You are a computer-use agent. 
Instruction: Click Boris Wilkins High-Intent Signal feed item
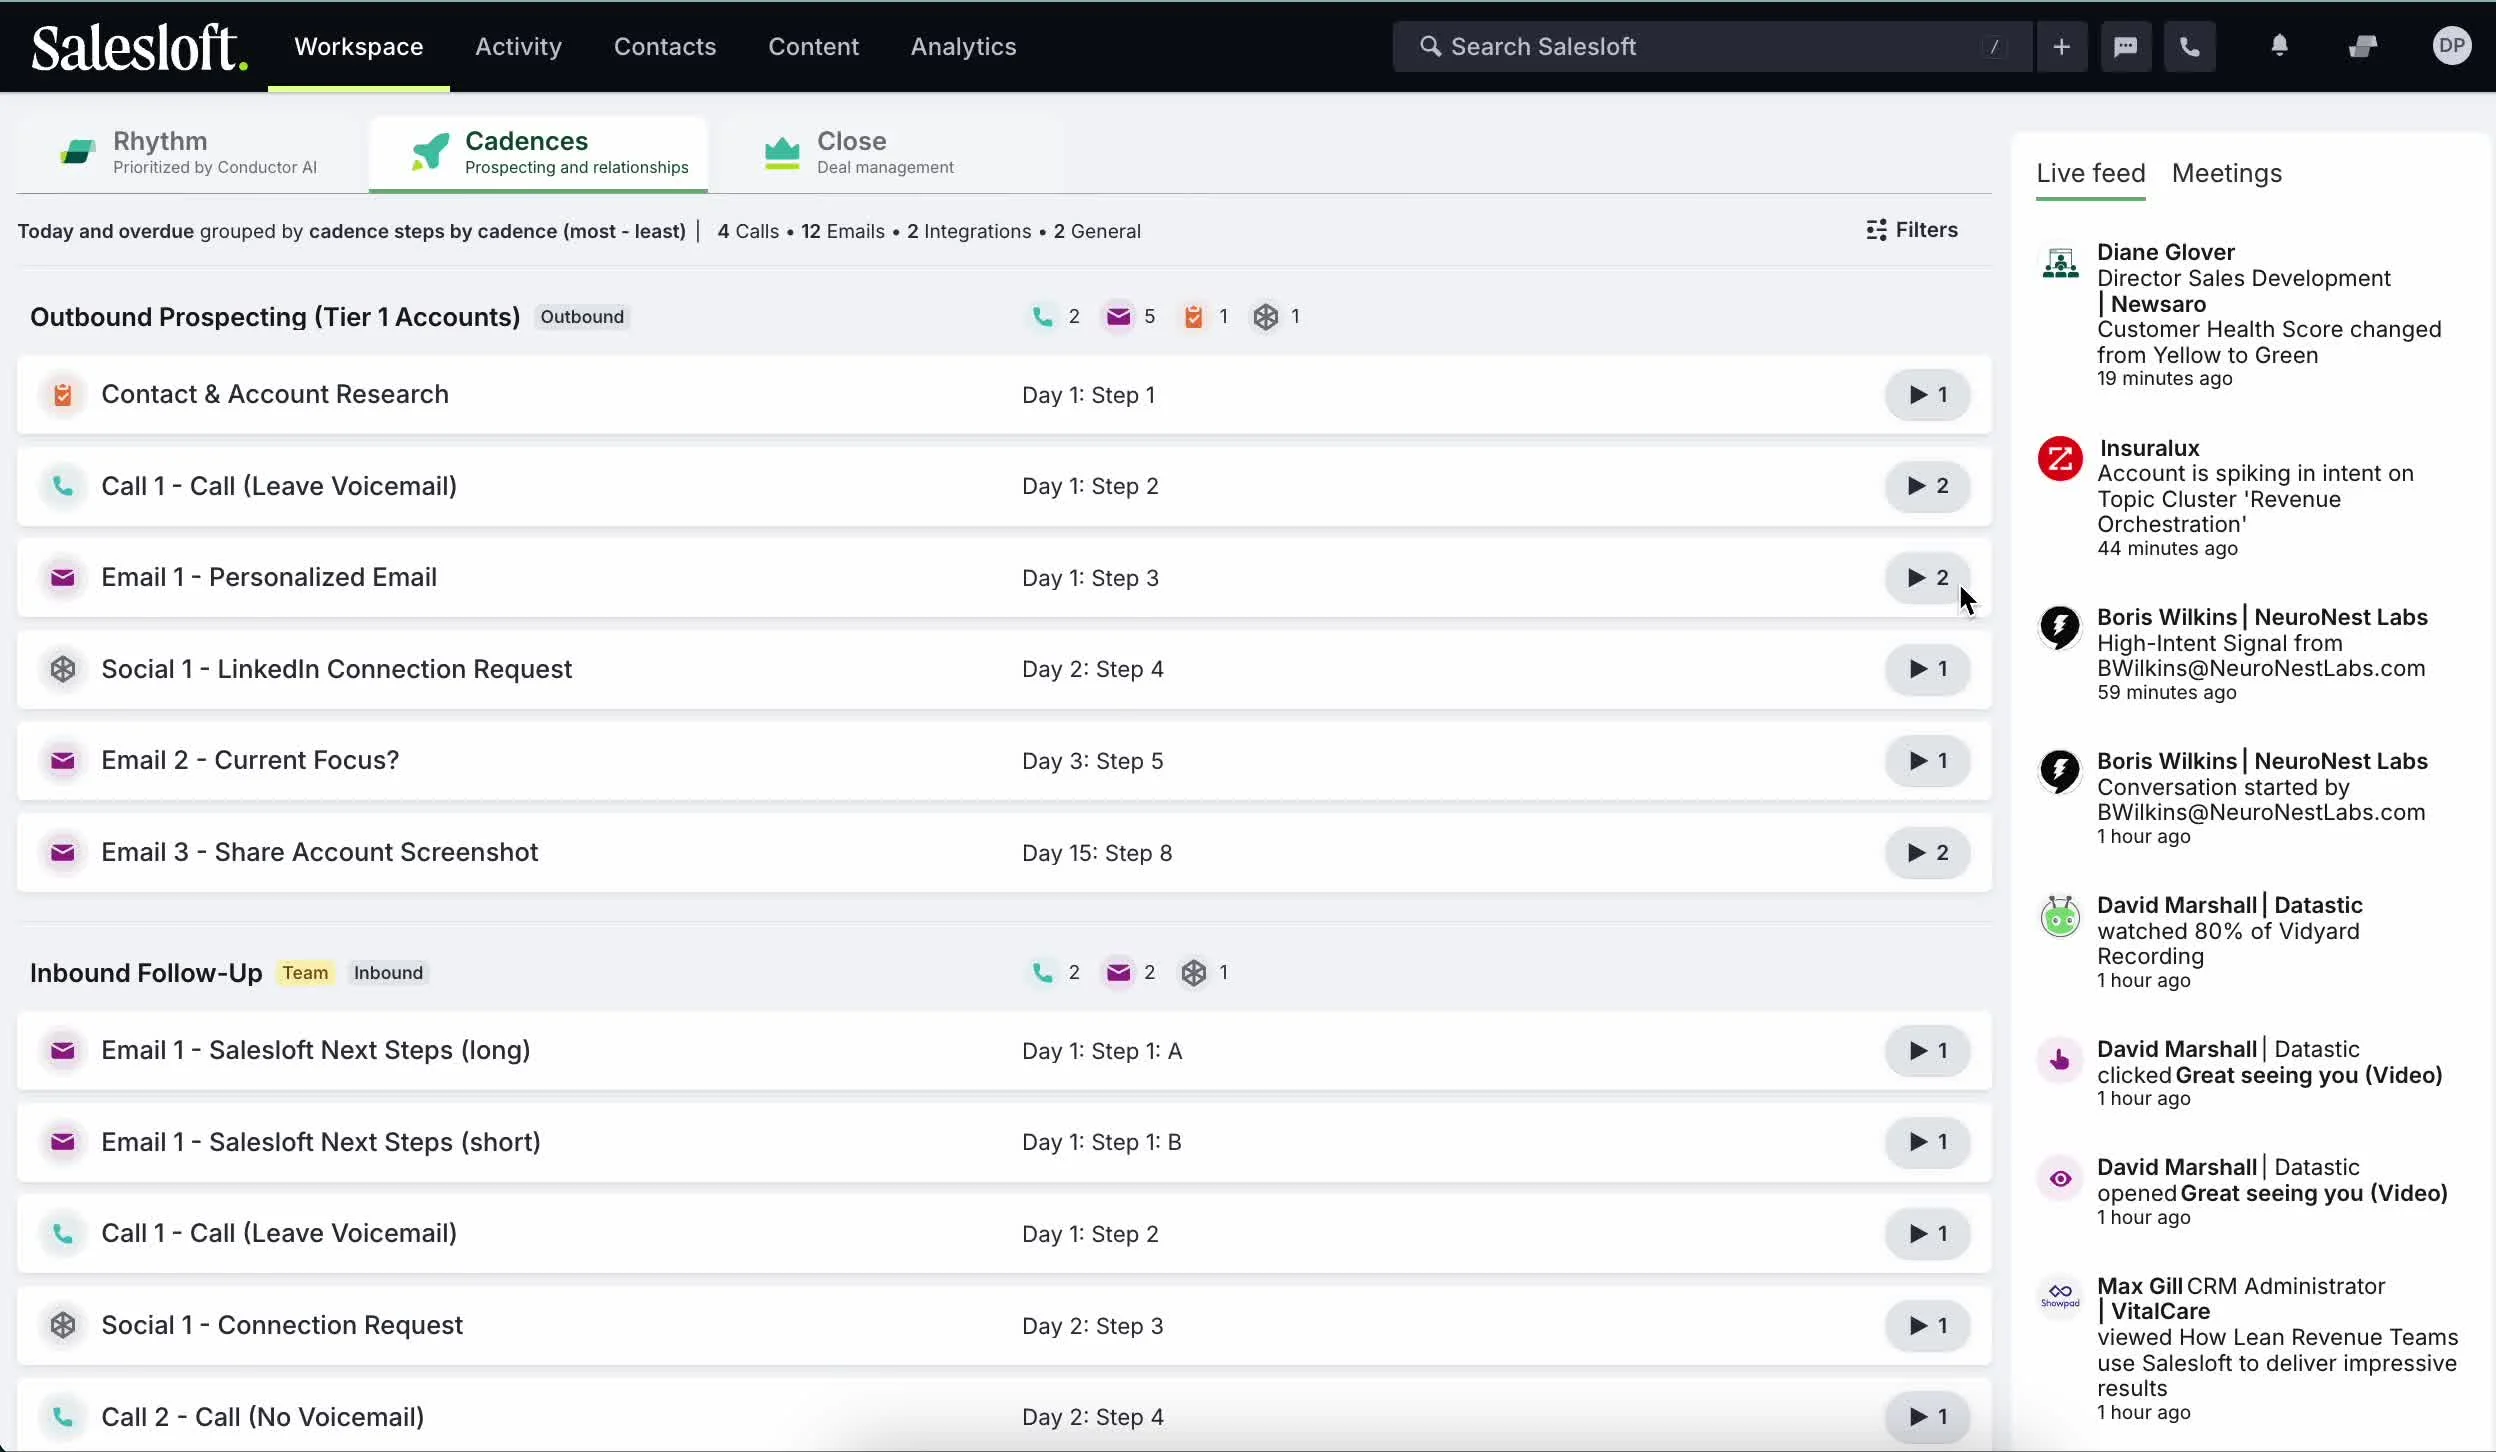click(x=2261, y=654)
